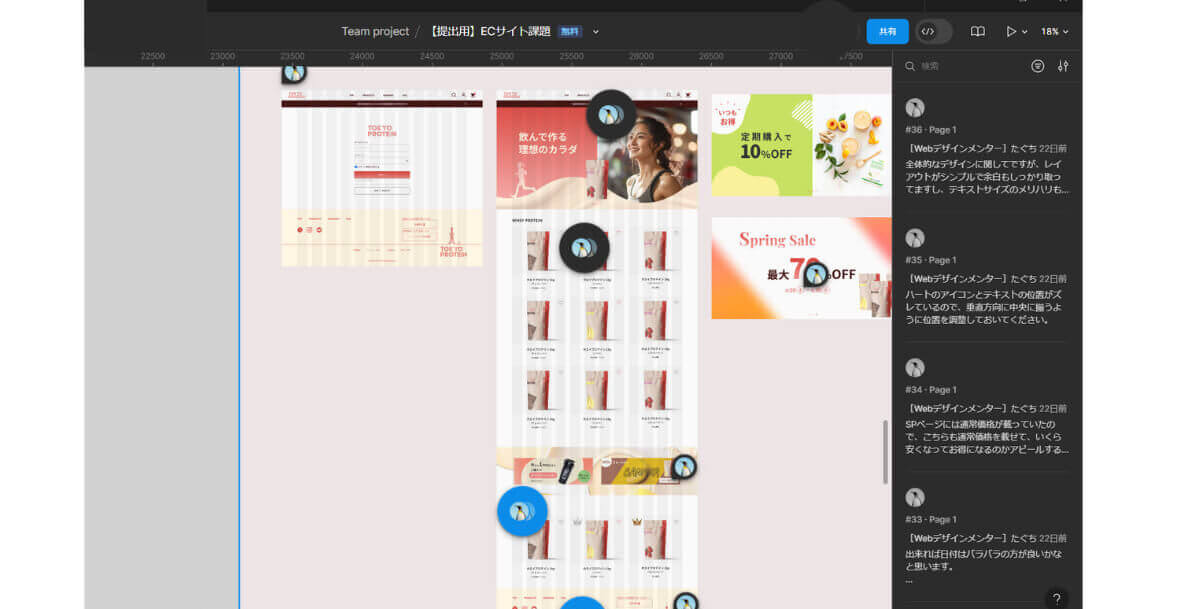Image resolution: width=1200 pixels, height=609 pixels.
Task: Open the comment pin on the promo banner strip
Action: pyautogui.click(x=684, y=467)
